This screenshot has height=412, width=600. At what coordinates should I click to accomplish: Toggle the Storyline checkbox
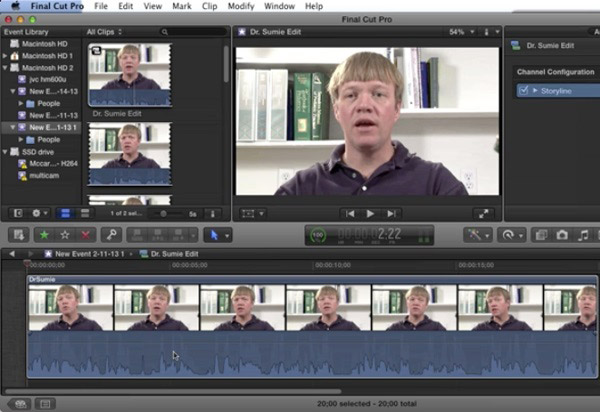[x=523, y=90]
